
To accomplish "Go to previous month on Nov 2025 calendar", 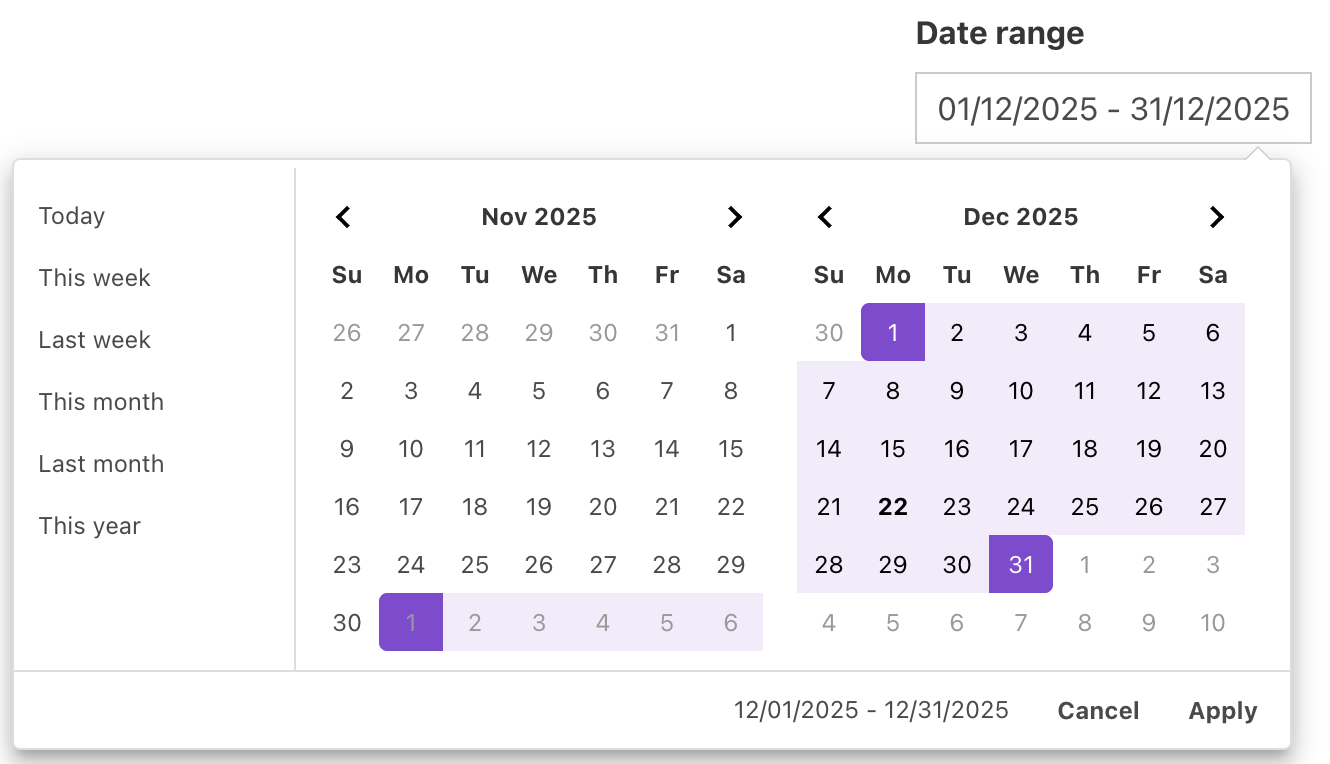I will point(343,217).
